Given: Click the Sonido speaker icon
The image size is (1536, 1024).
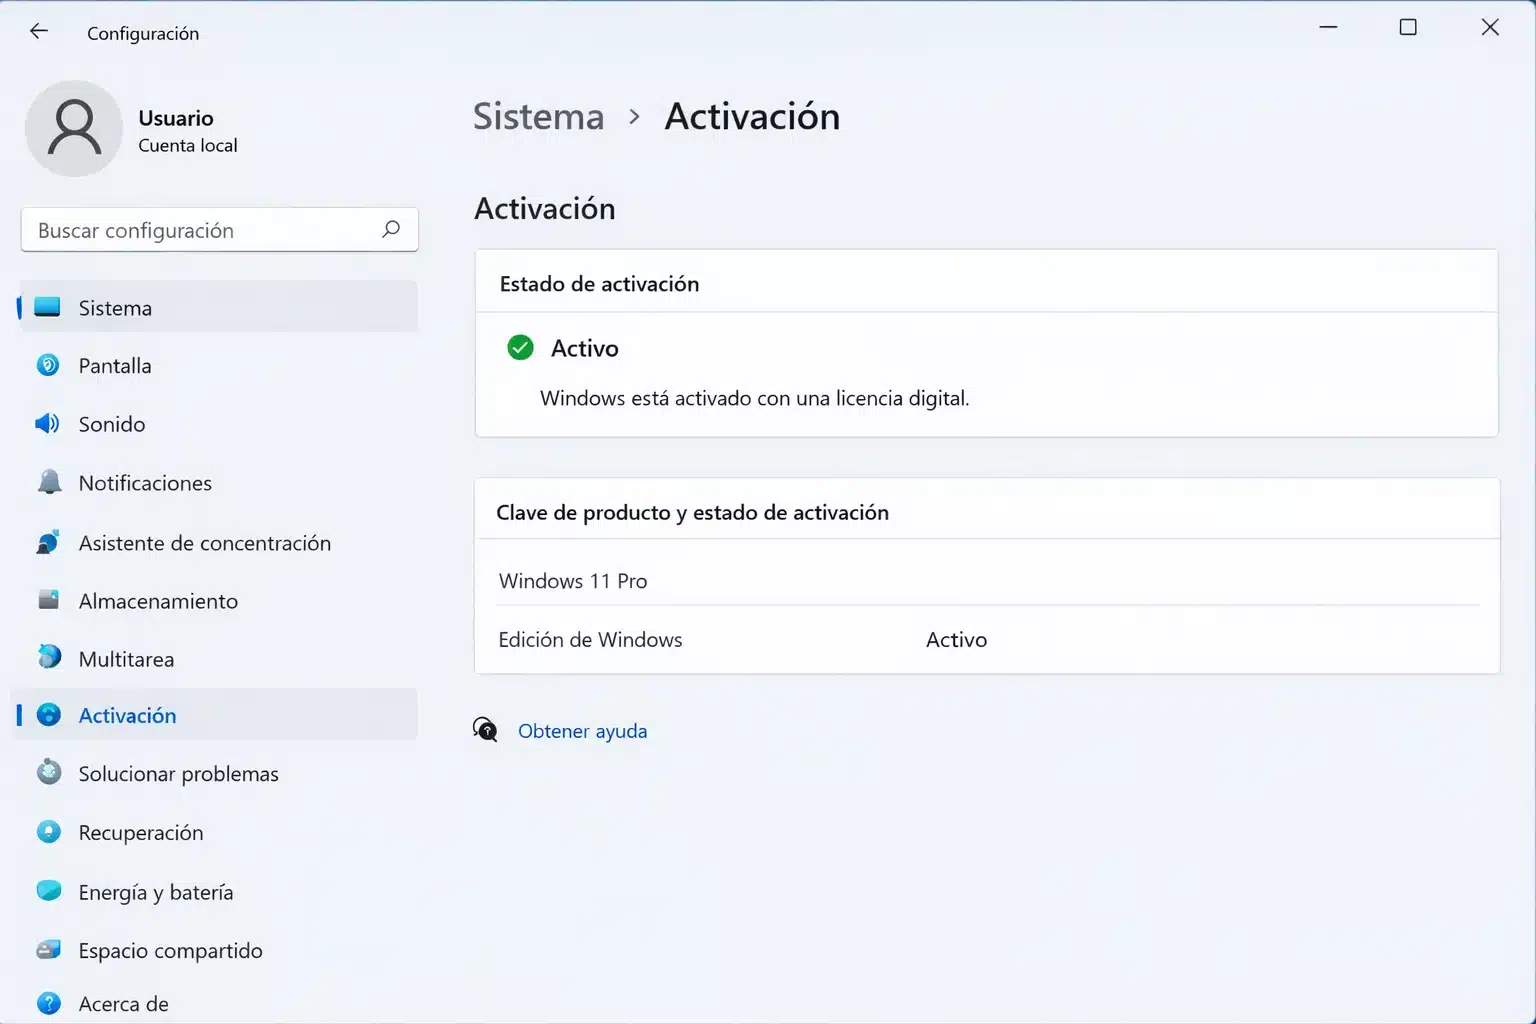Looking at the screenshot, I should [48, 424].
